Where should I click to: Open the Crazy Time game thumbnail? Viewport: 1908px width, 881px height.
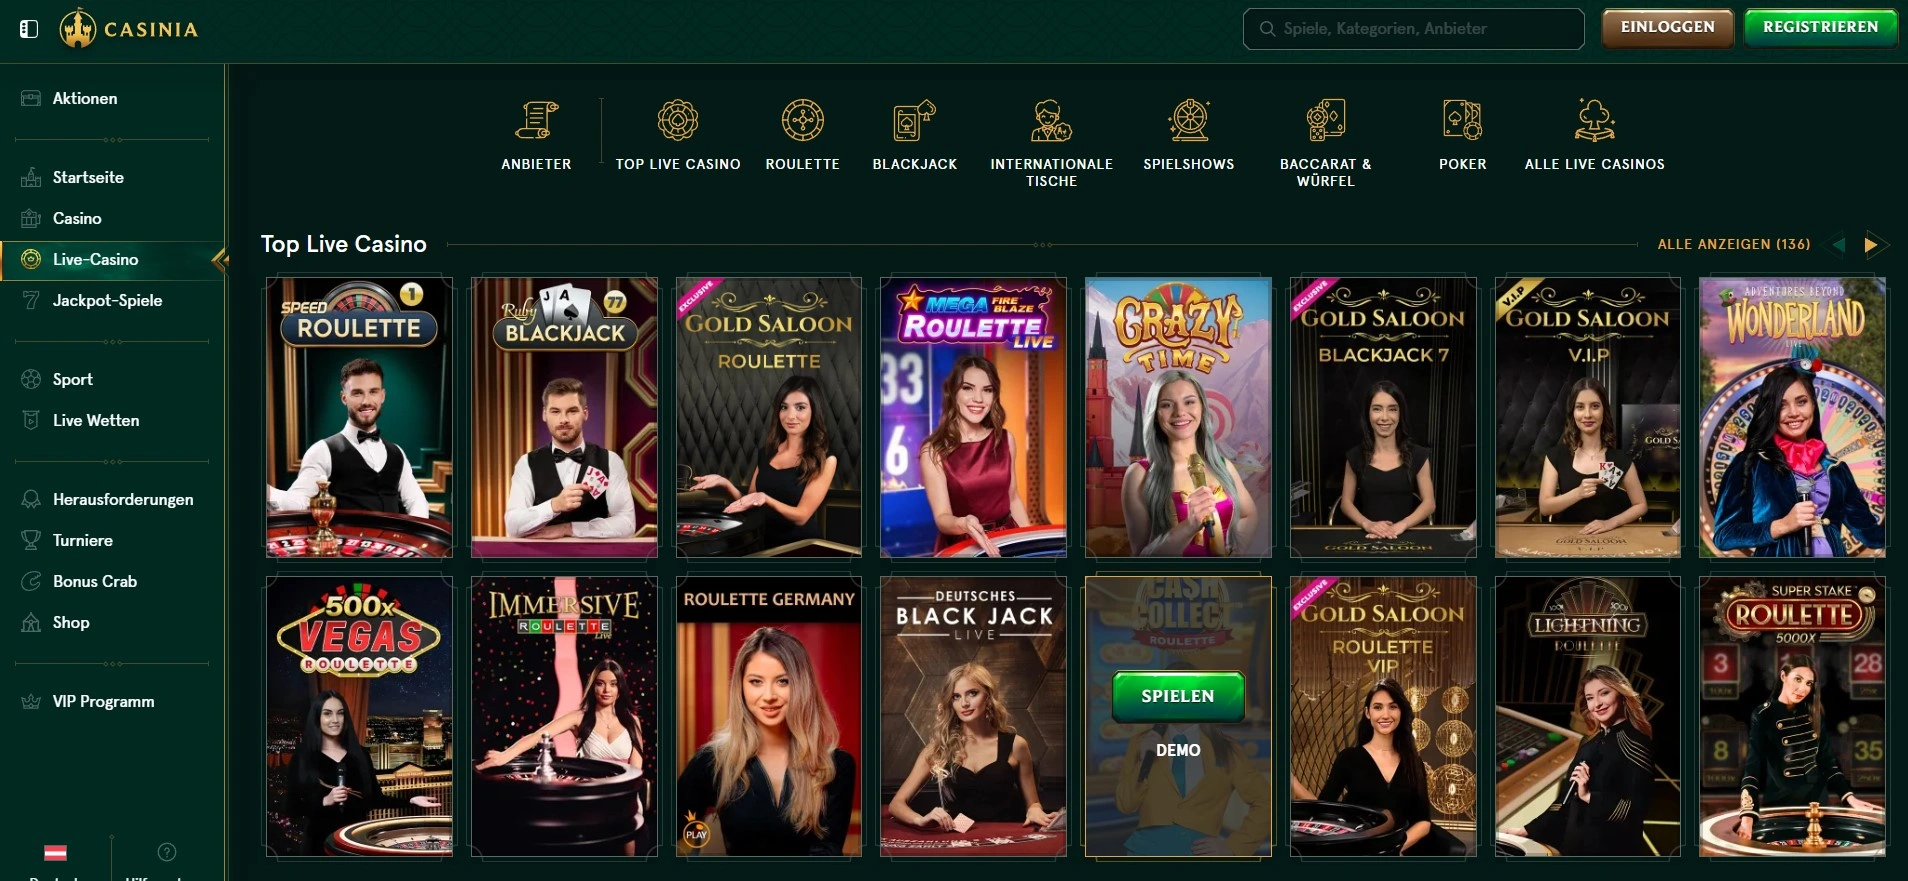(x=1178, y=417)
